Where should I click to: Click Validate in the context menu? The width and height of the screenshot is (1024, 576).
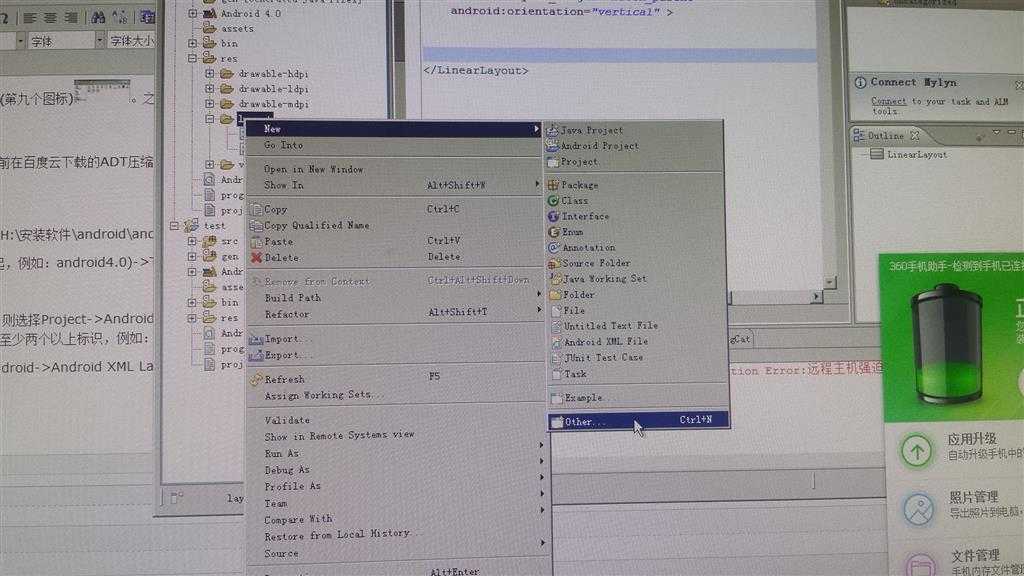(x=395, y=420)
